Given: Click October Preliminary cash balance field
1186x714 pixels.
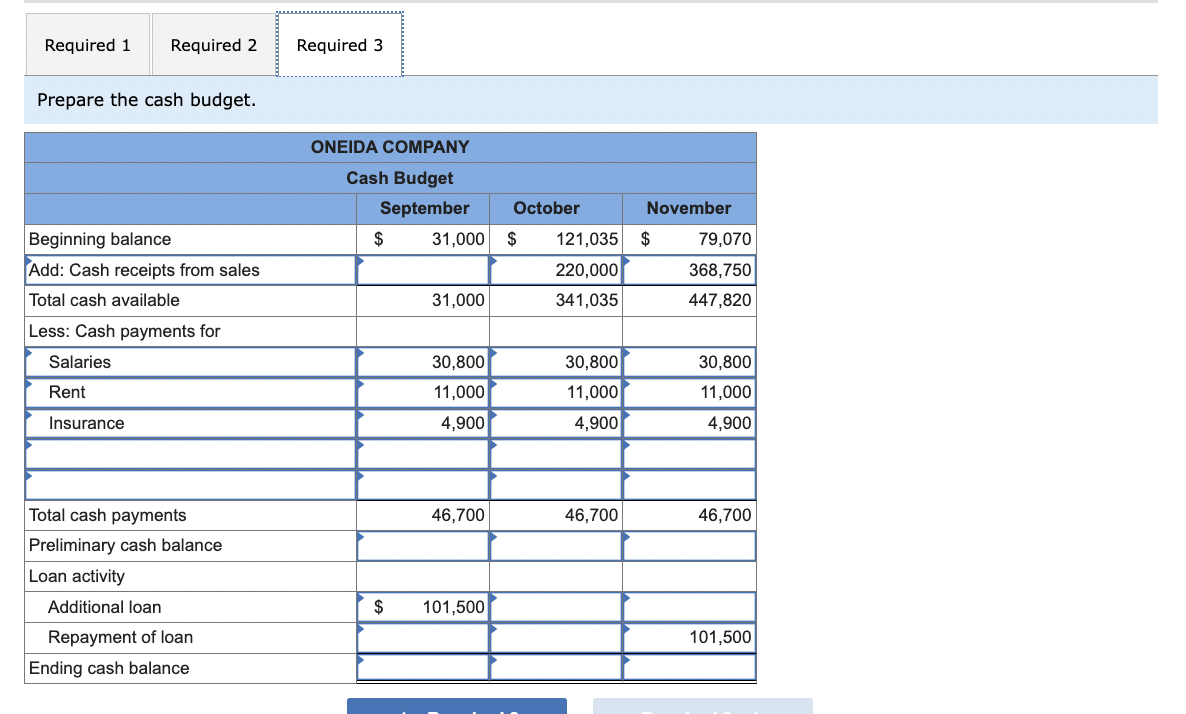Looking at the screenshot, I should [556, 546].
